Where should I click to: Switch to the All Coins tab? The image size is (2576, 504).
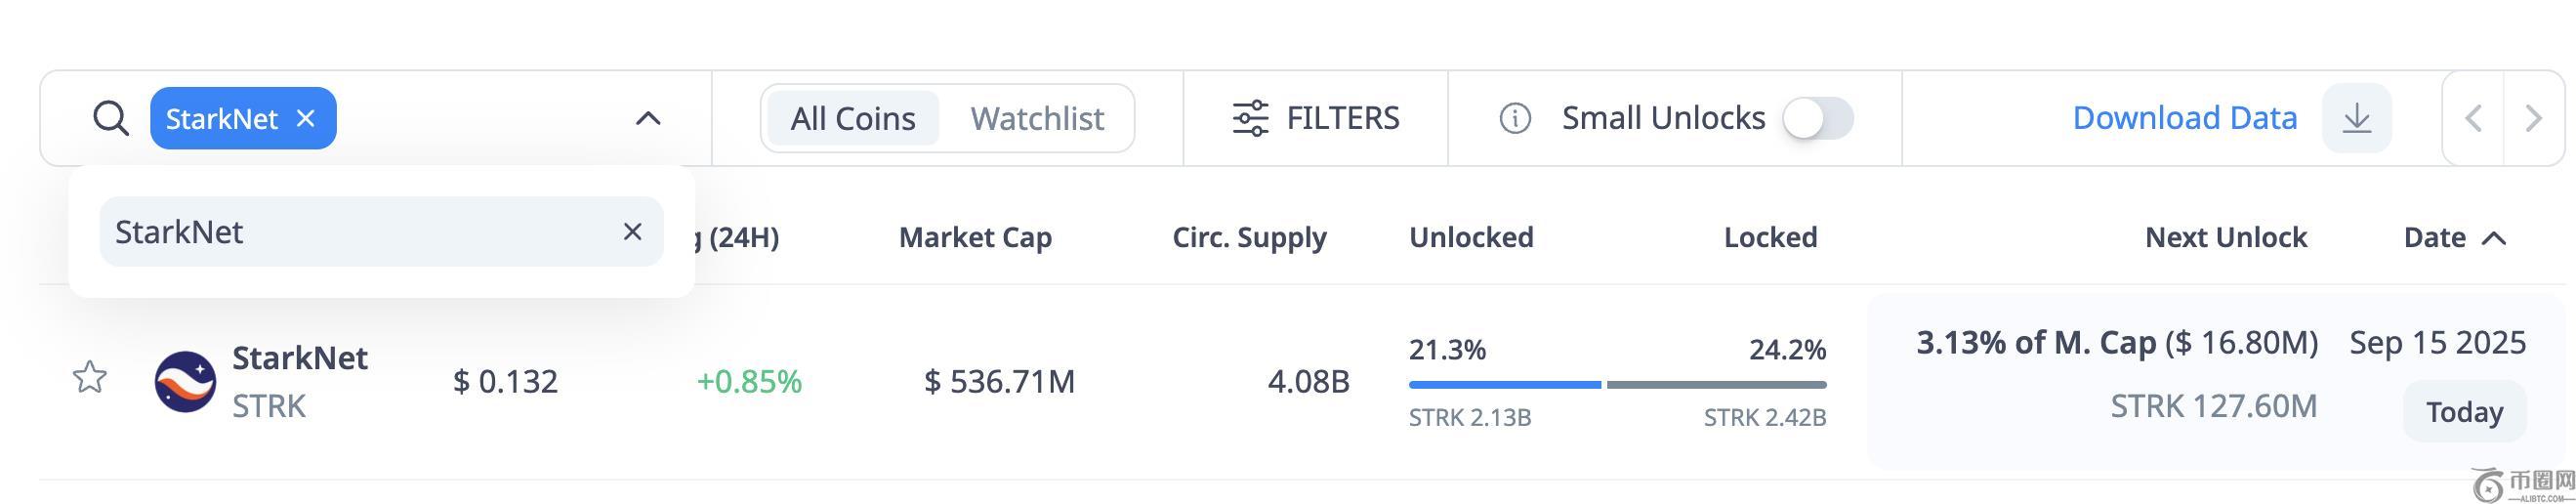(x=852, y=118)
